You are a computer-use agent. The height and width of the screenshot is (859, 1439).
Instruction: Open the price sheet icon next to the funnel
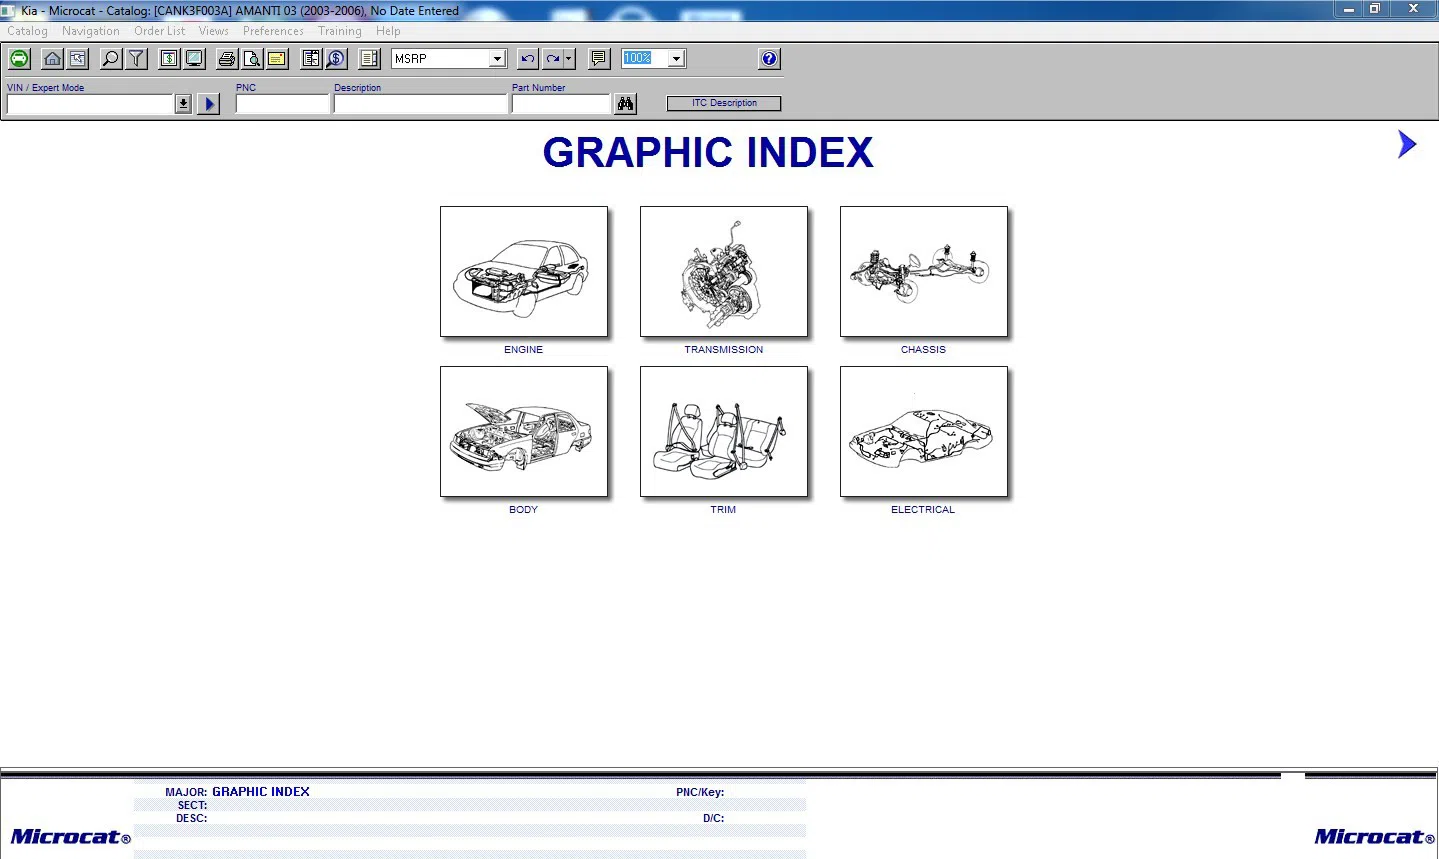pos(170,59)
